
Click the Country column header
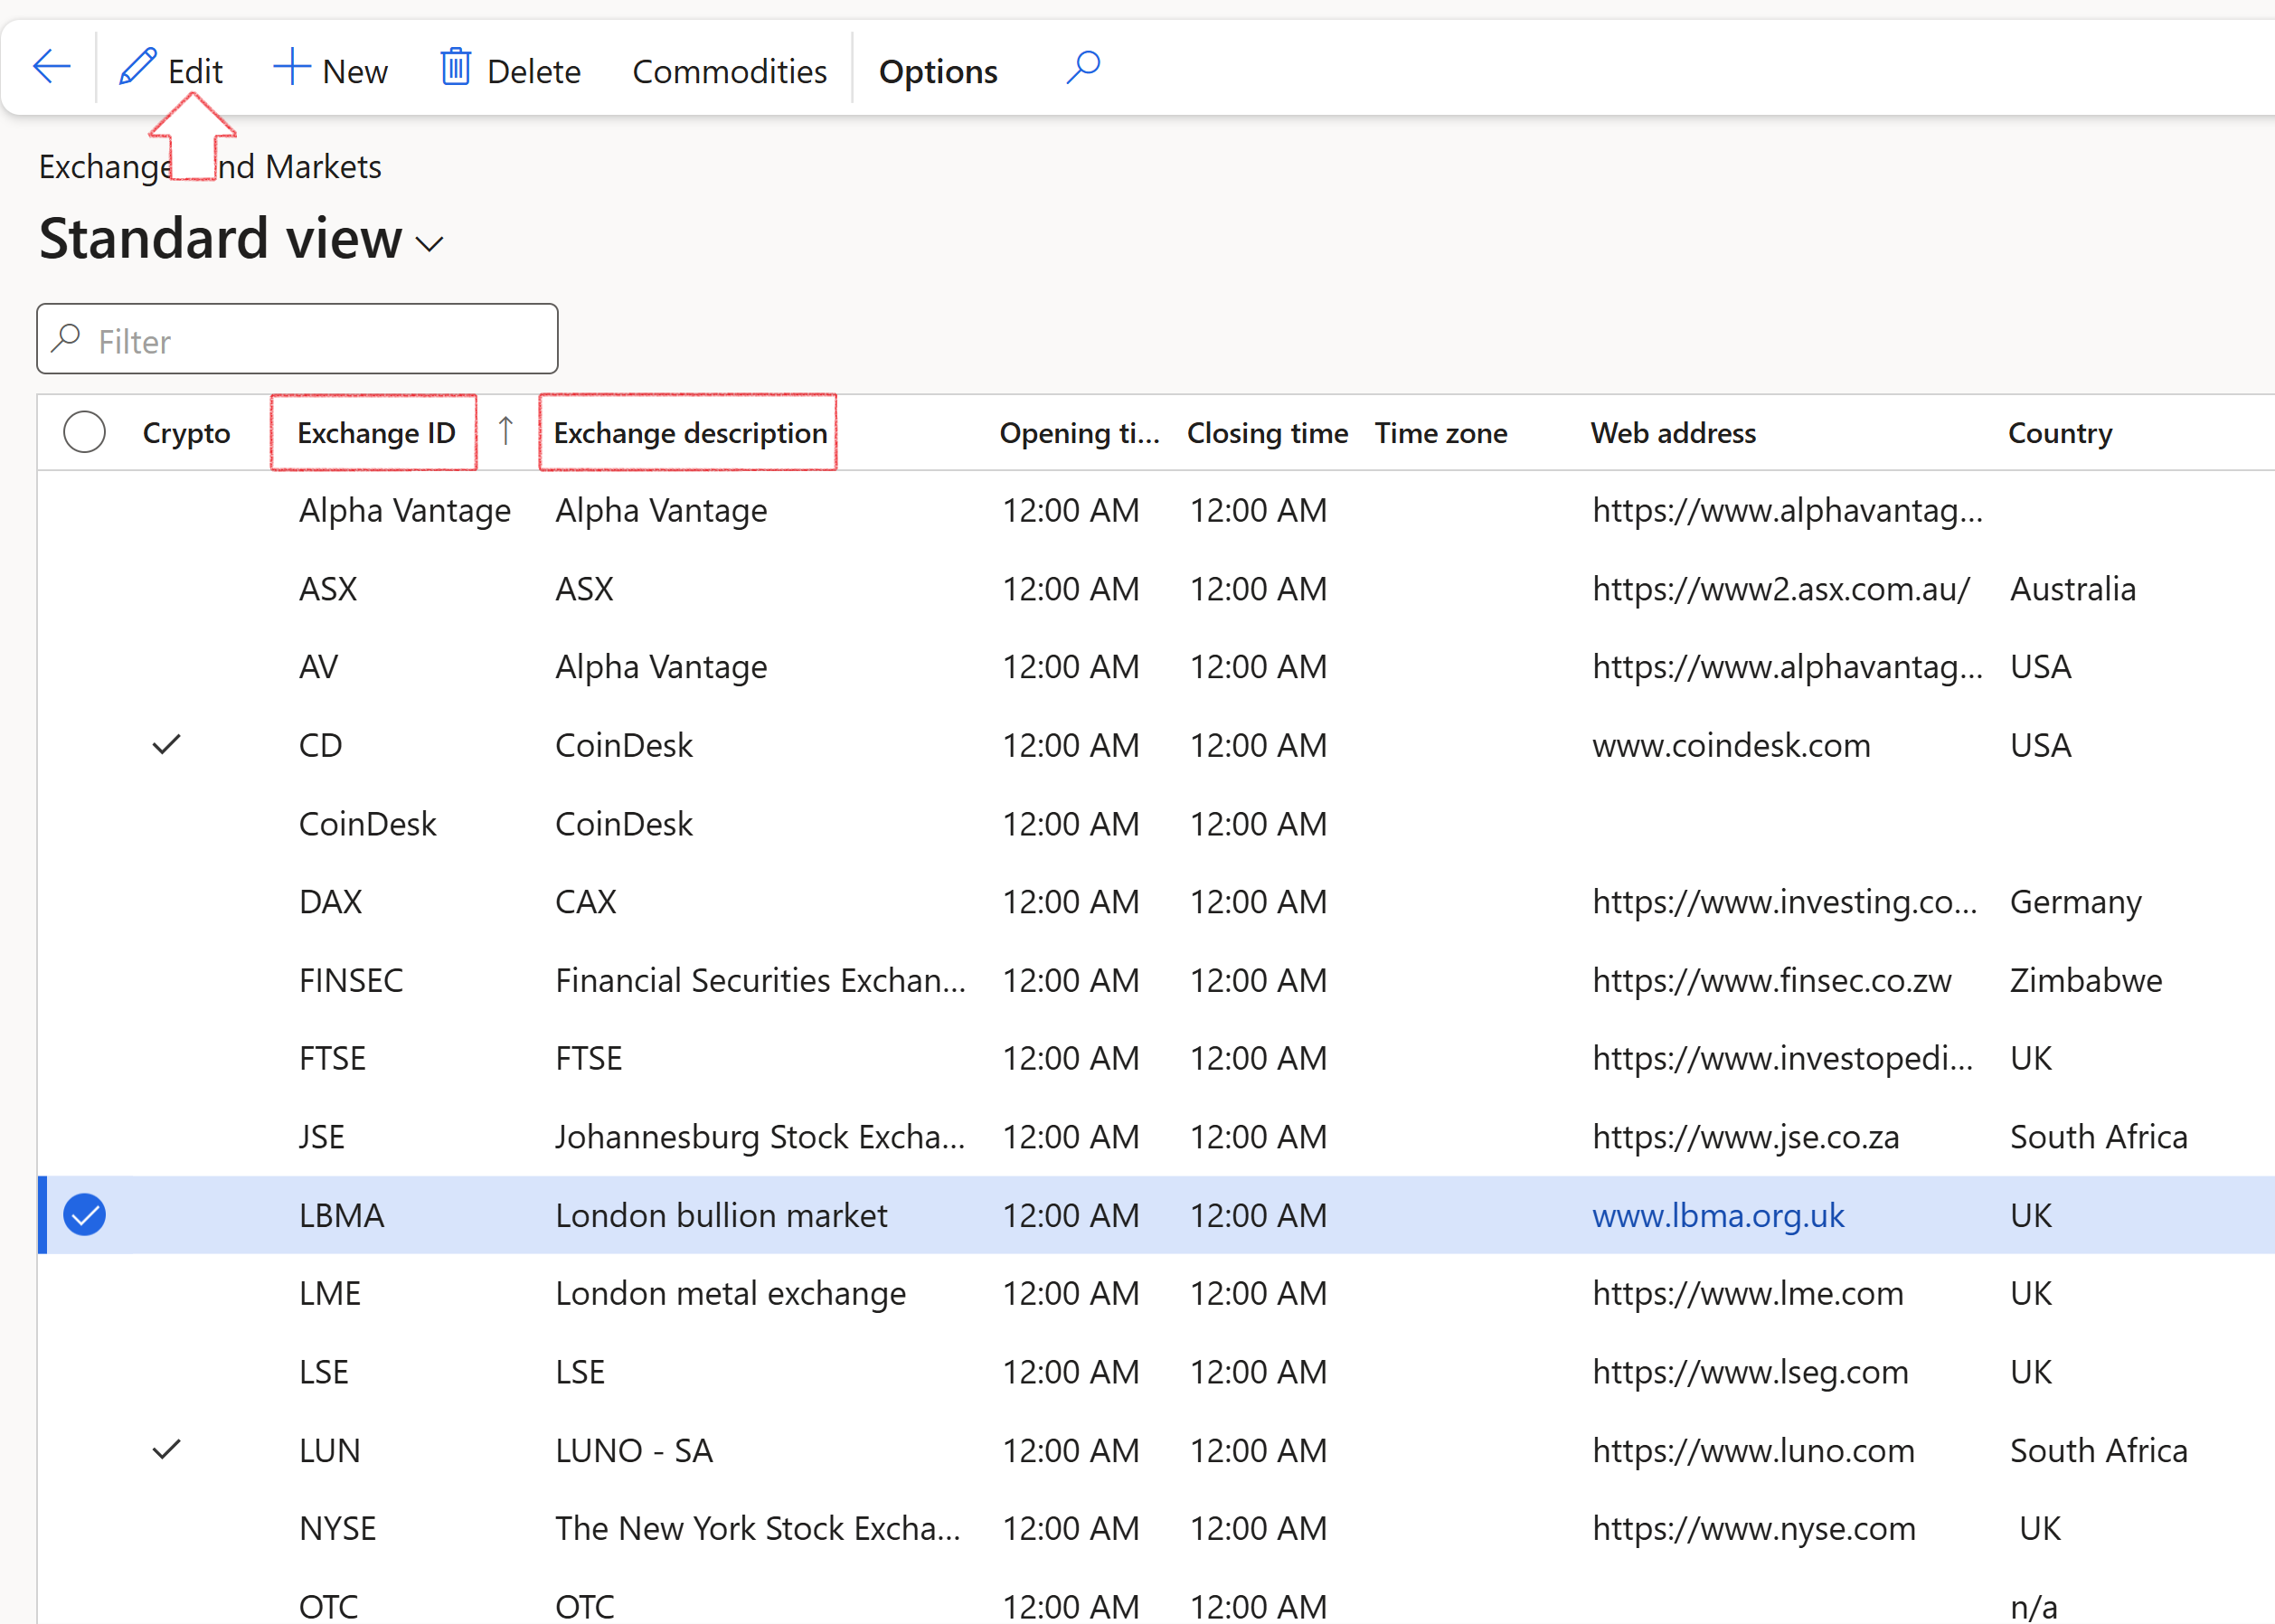2059,433
